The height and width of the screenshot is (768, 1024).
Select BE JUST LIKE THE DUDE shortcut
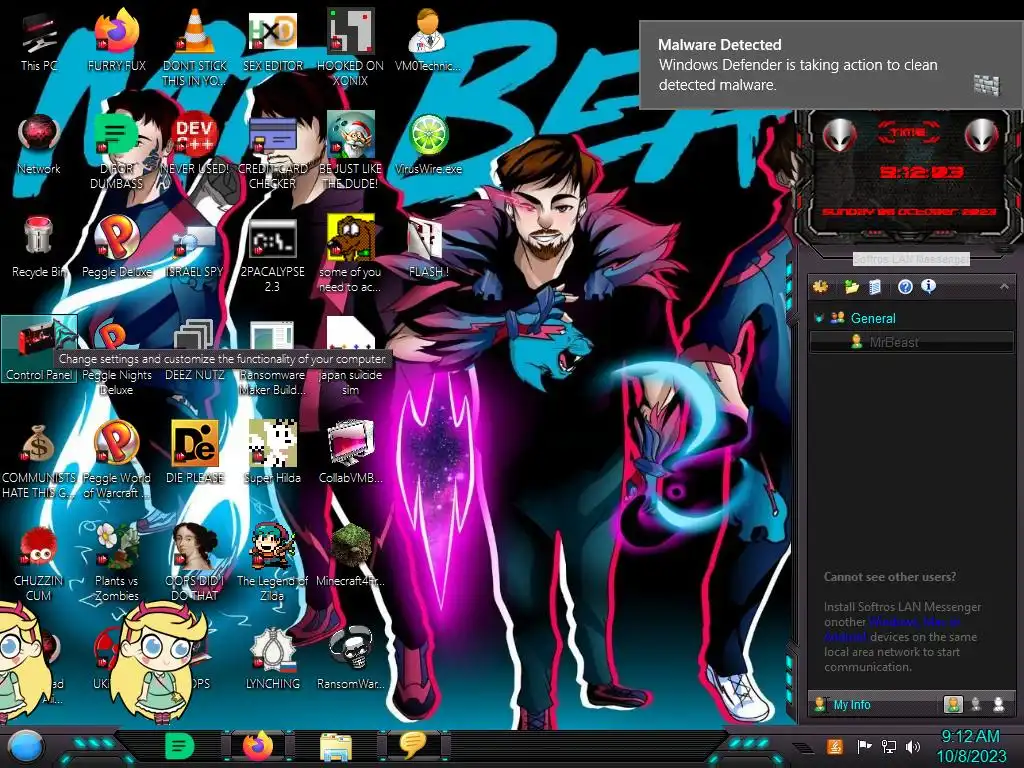click(x=350, y=150)
